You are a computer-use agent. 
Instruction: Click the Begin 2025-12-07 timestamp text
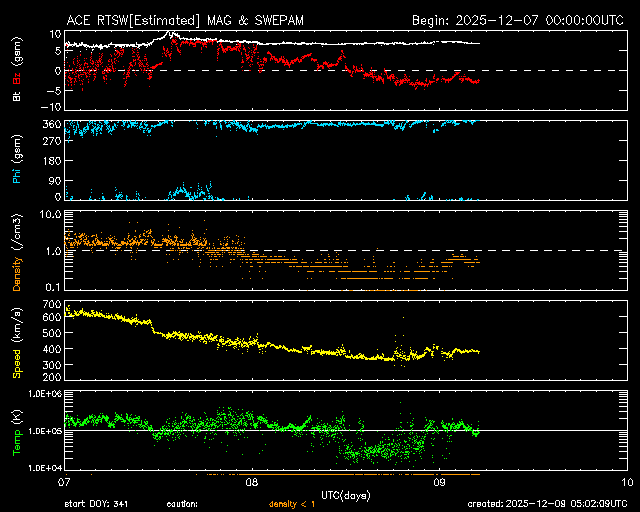tap(519, 19)
